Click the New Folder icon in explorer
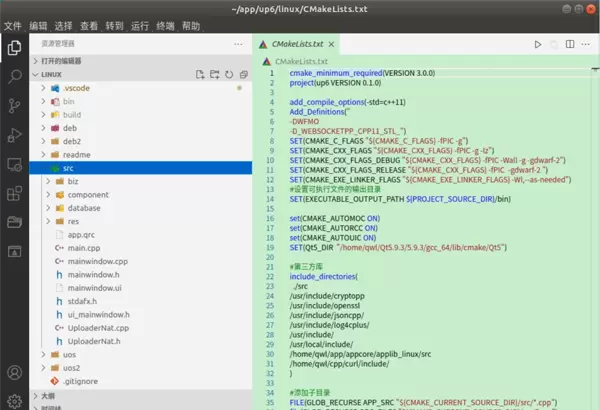The width and height of the screenshot is (600, 410). [x=214, y=74]
